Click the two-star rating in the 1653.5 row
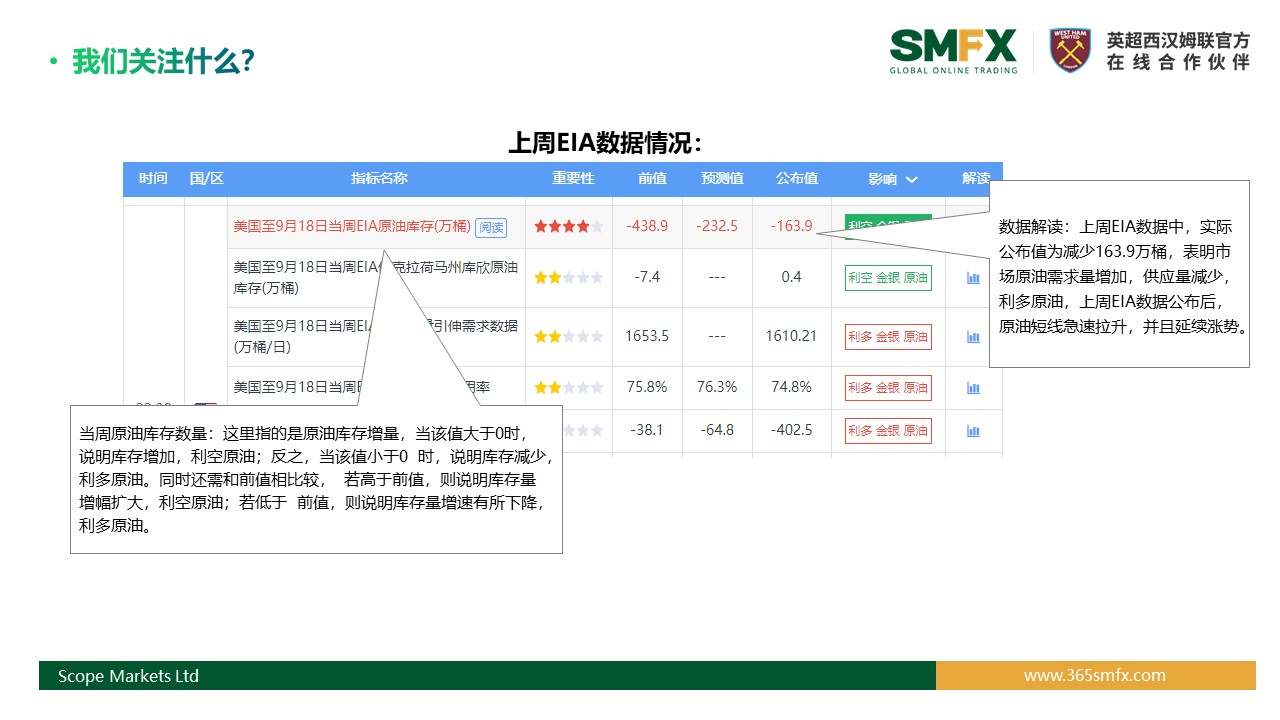This screenshot has height=720, width=1280. click(568, 337)
